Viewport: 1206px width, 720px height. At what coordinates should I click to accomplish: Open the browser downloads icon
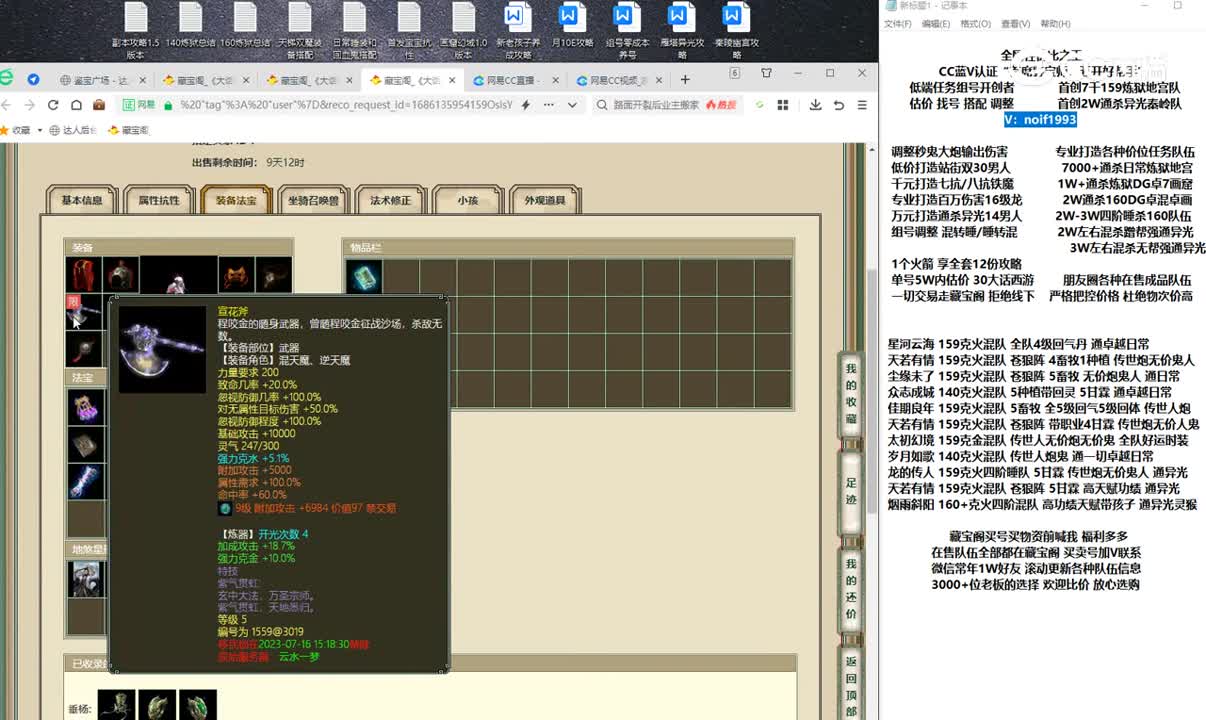click(816, 105)
